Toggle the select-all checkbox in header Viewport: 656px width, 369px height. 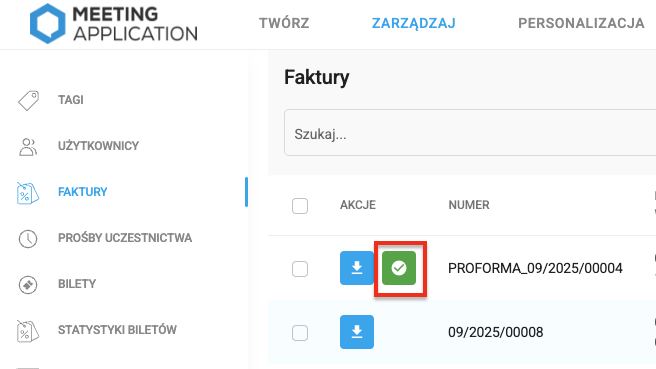(300, 206)
